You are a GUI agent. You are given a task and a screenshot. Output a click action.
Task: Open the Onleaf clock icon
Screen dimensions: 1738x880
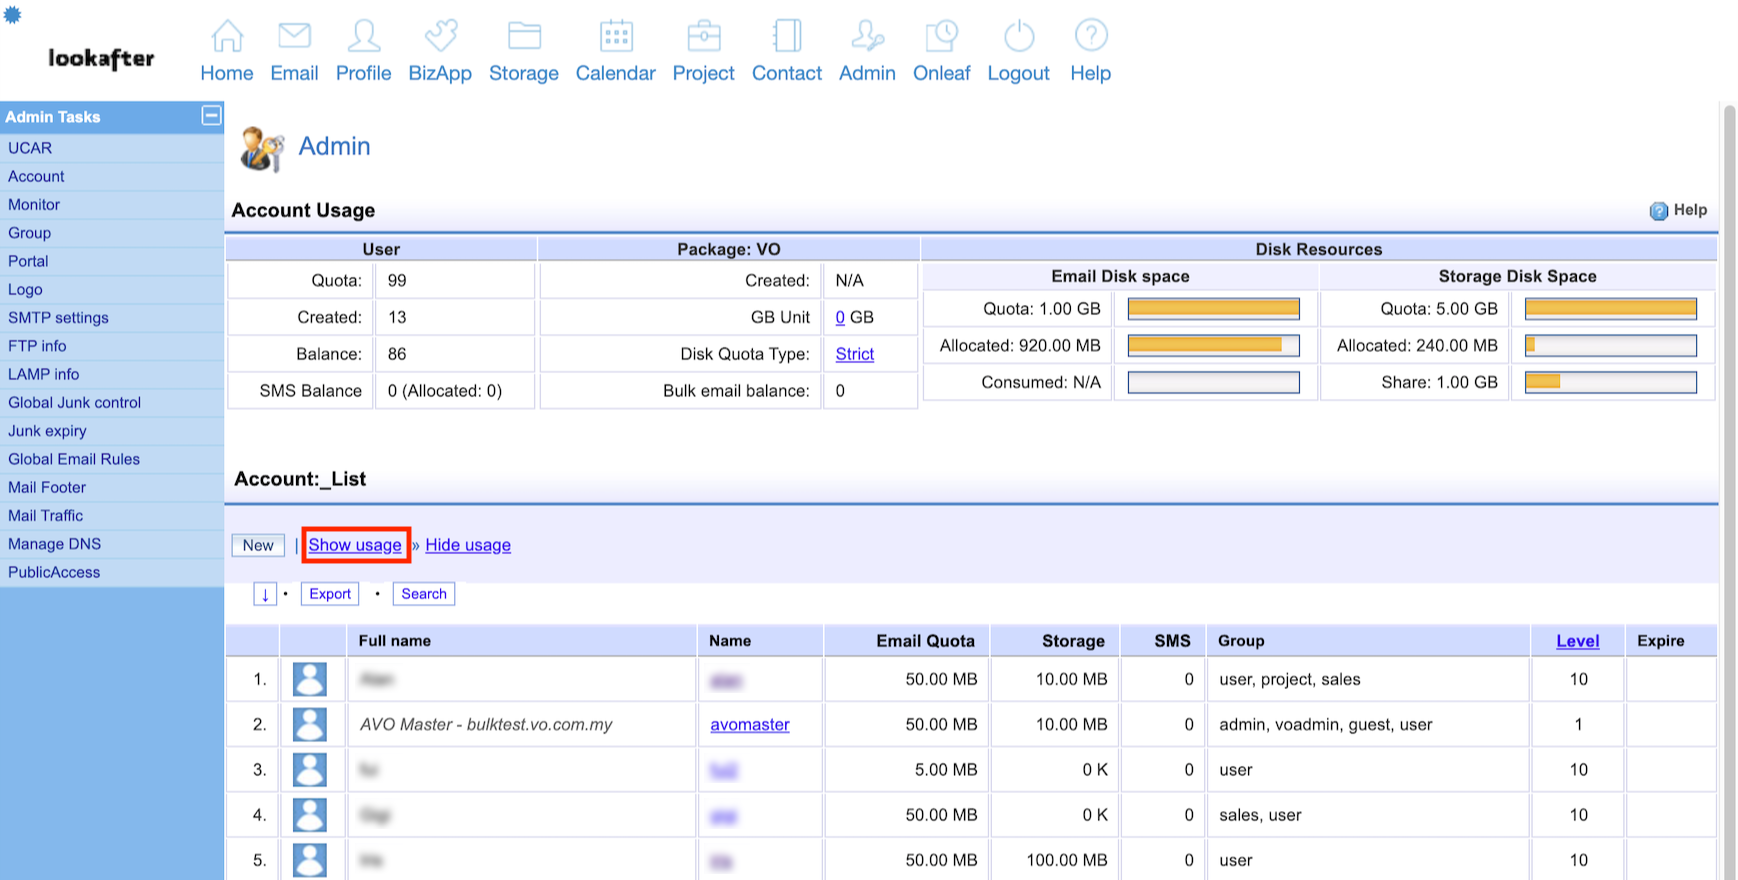click(941, 36)
